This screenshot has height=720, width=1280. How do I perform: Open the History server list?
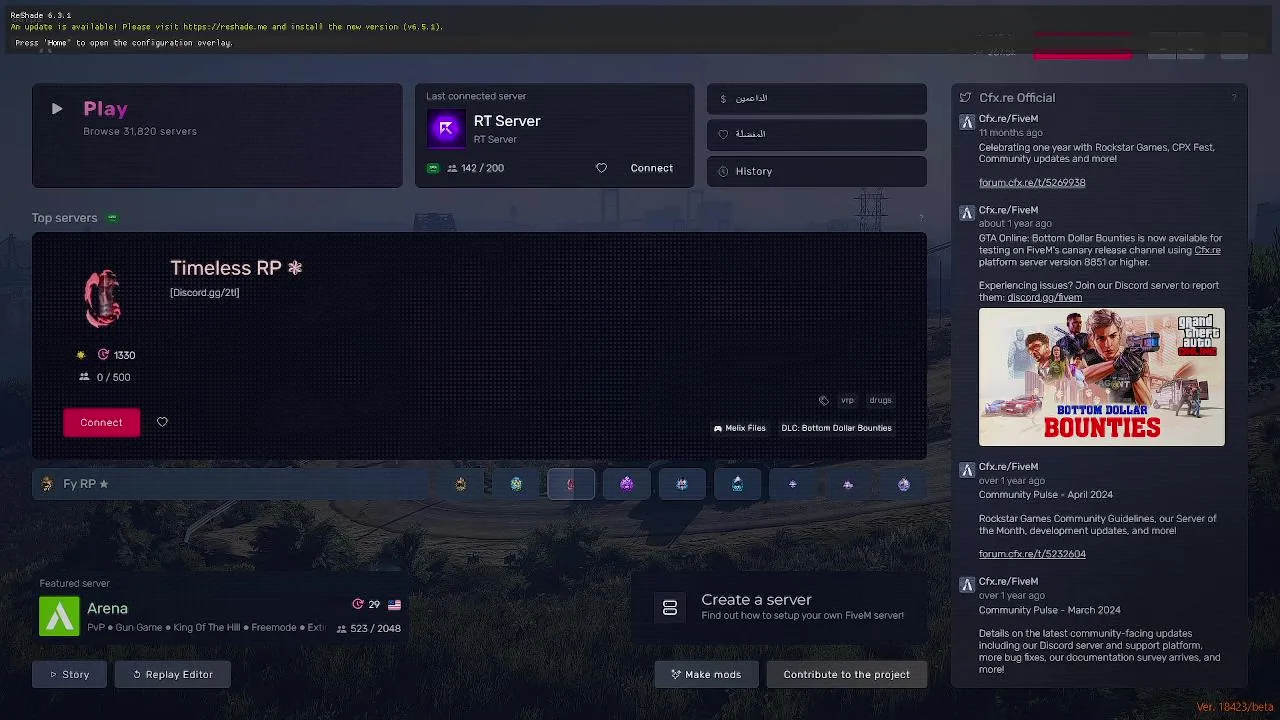tap(817, 171)
